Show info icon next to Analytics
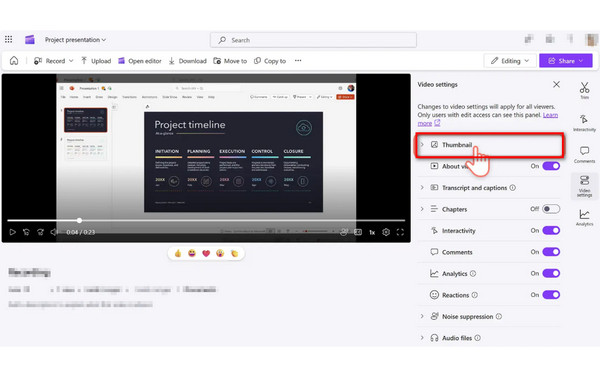 click(473, 273)
